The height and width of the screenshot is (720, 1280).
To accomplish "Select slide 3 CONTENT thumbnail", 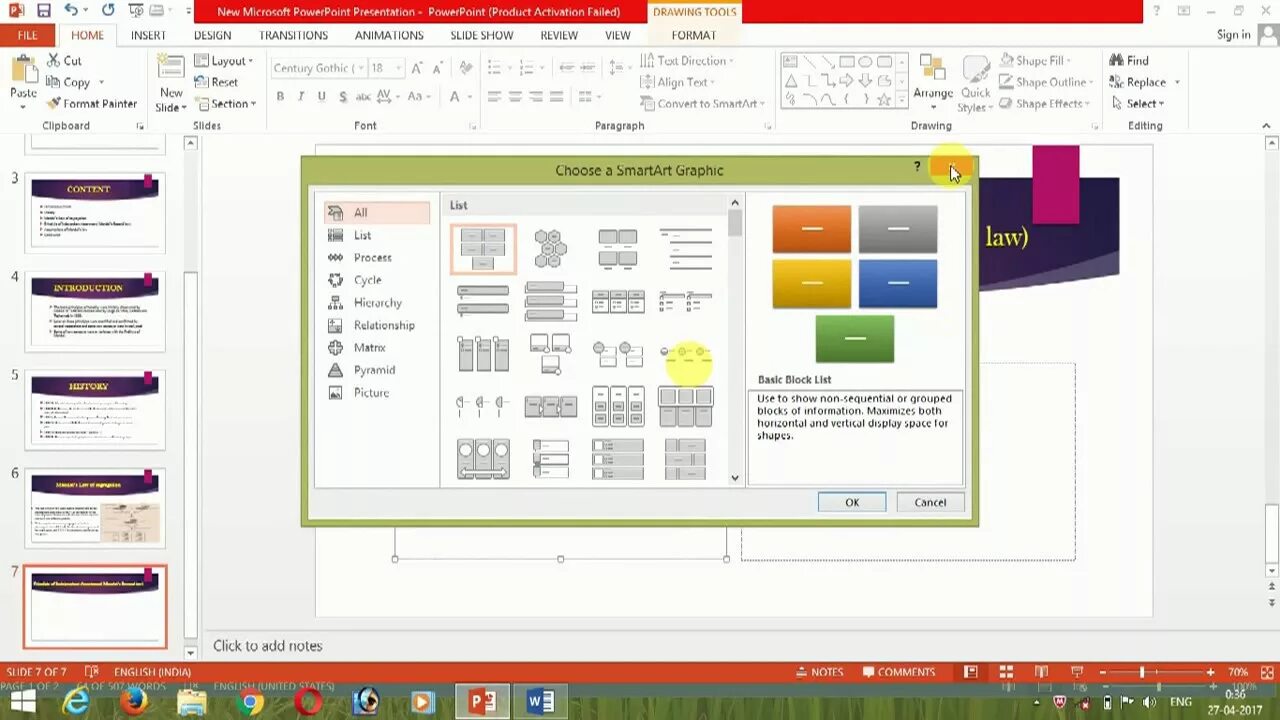I will pos(95,213).
